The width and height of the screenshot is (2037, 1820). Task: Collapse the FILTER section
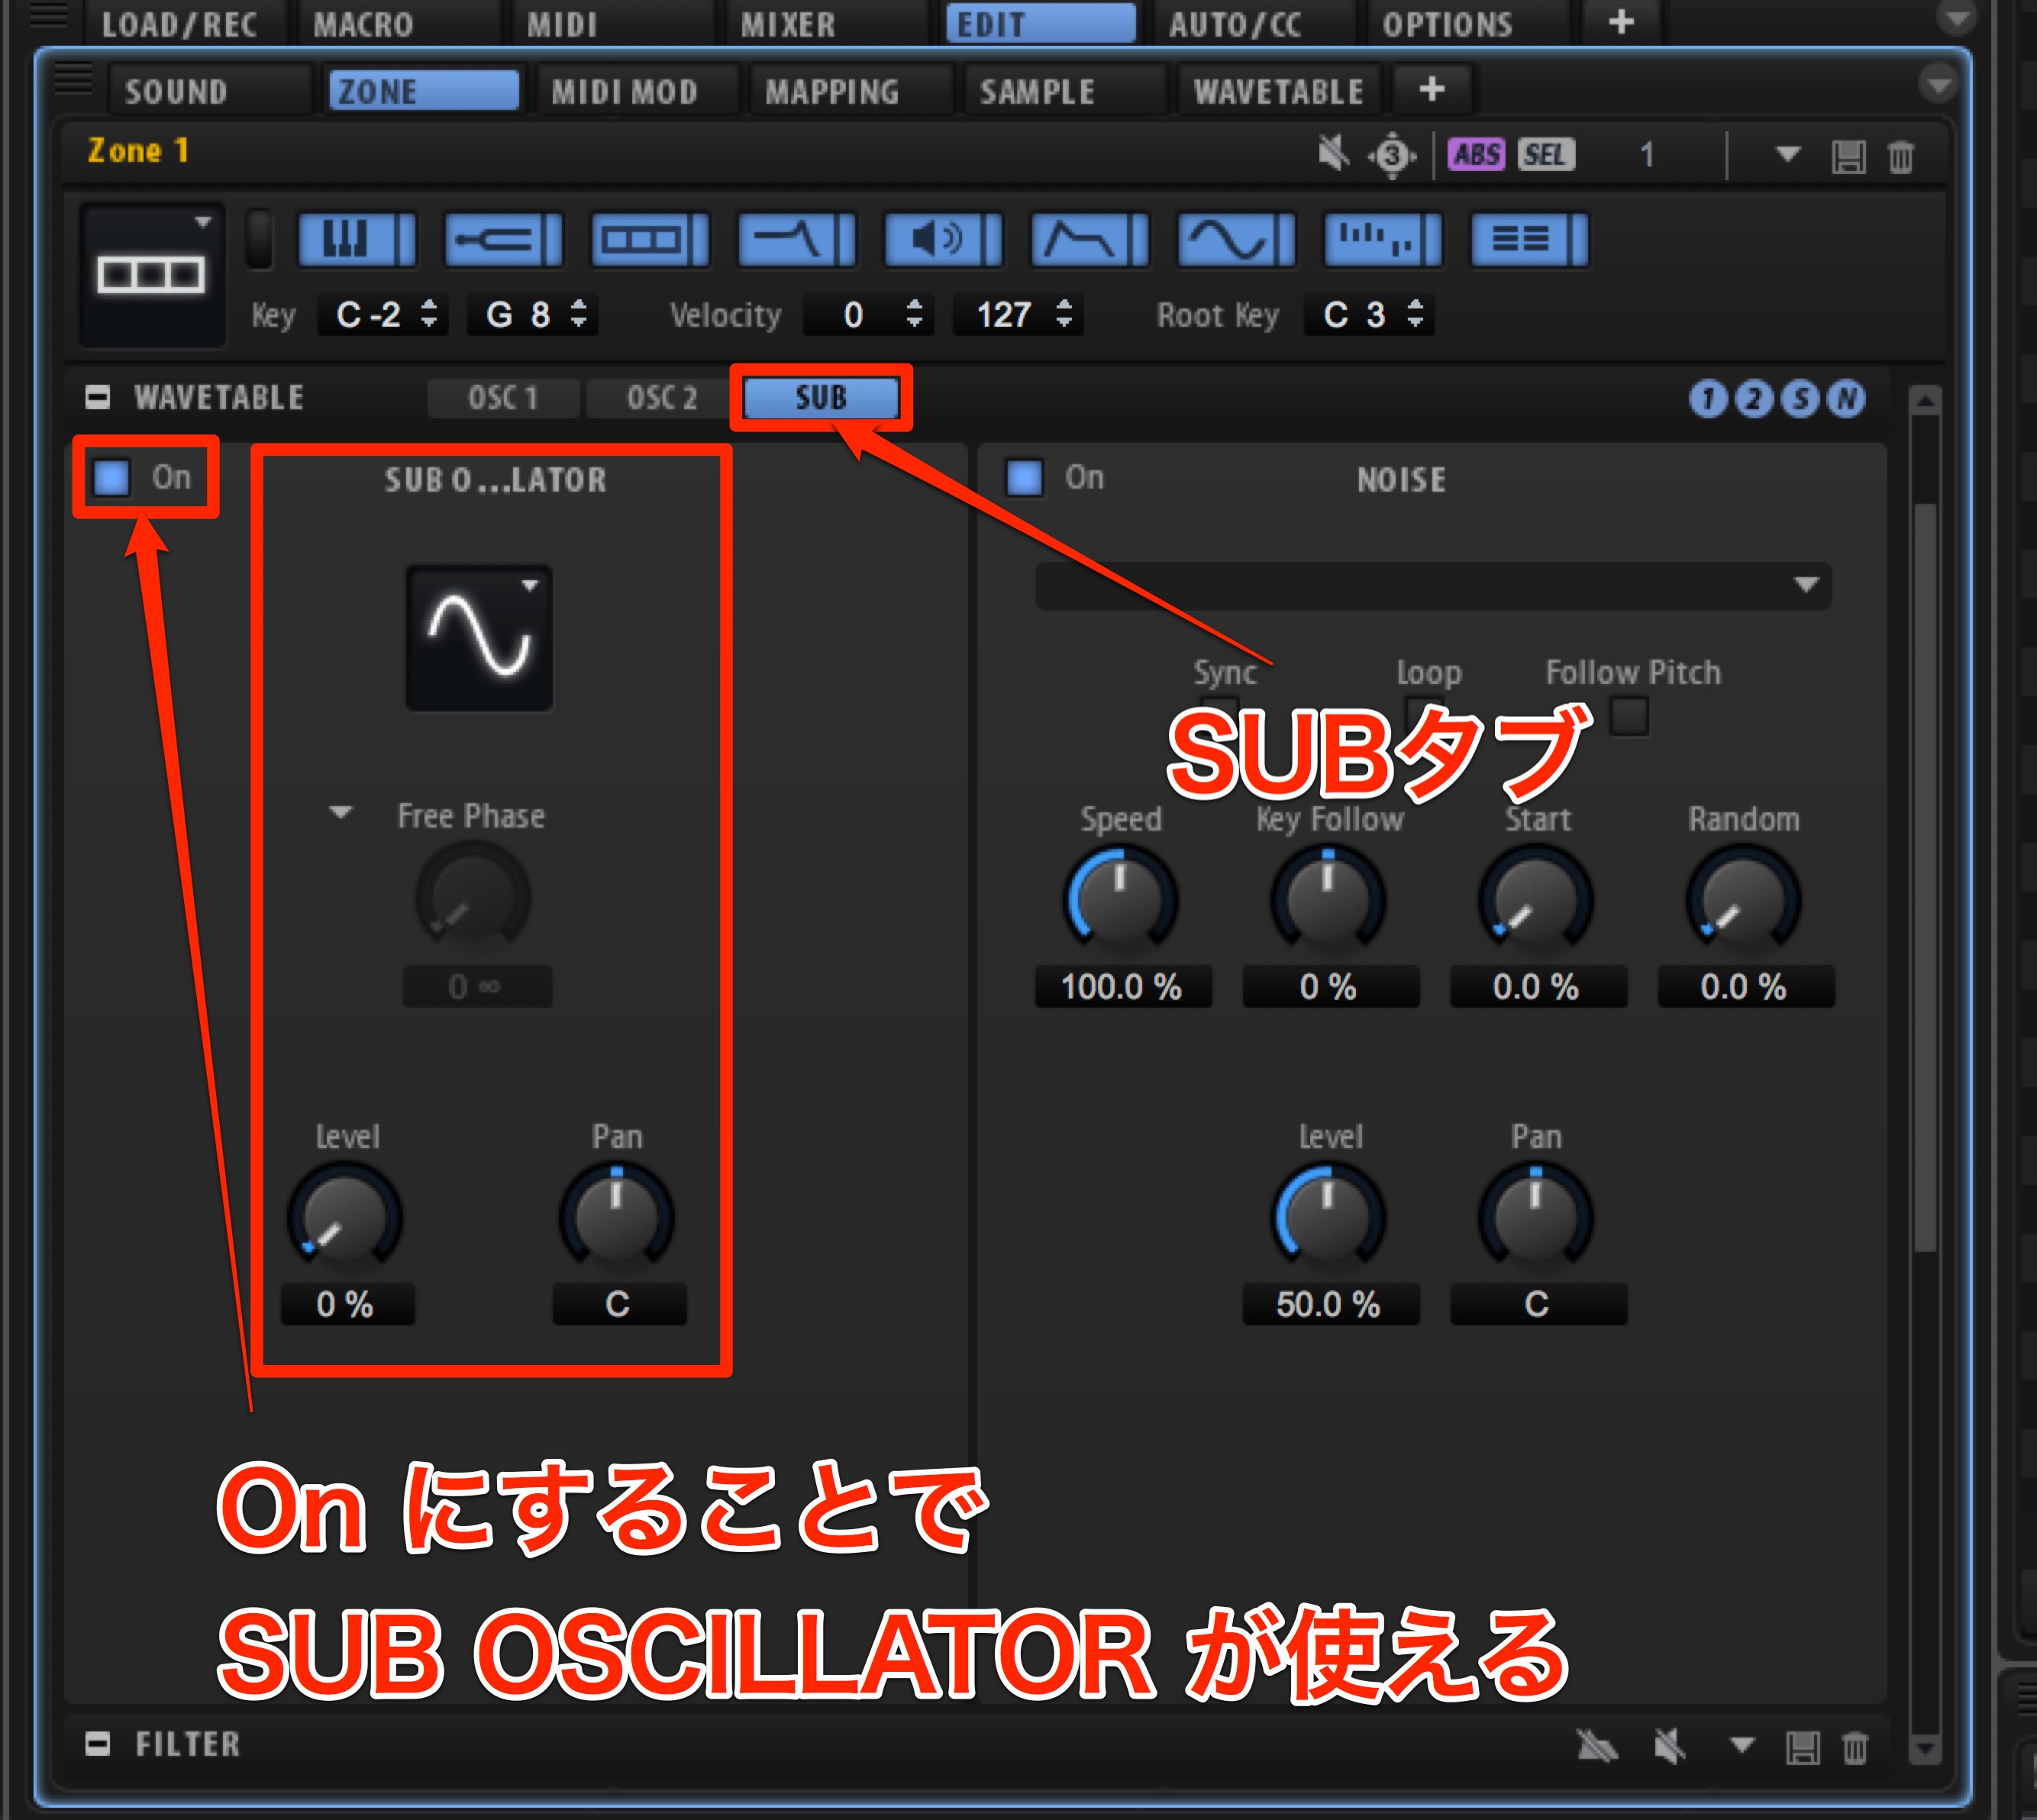click(x=97, y=1744)
